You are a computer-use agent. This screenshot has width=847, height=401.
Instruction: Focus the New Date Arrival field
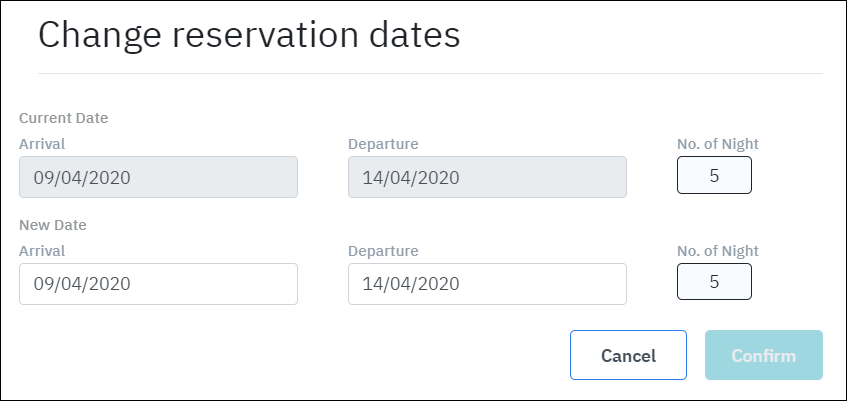[158, 284]
